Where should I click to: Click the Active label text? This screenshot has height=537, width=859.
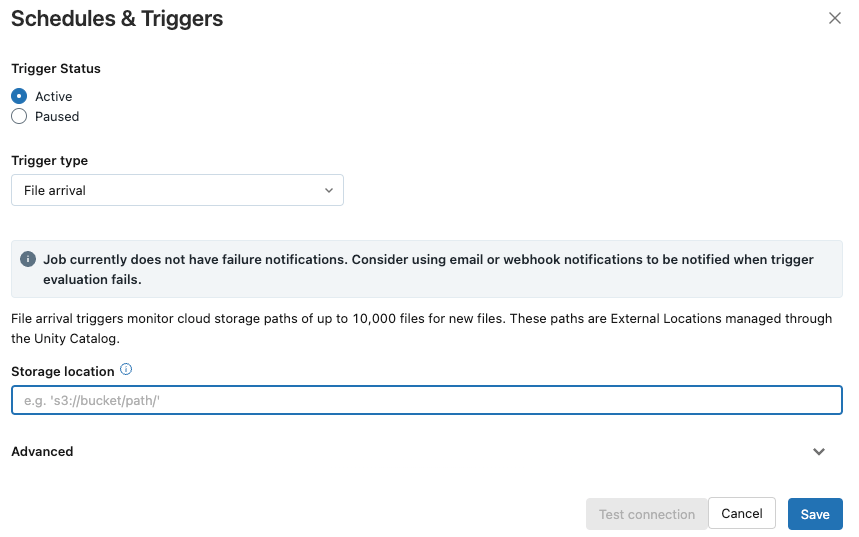[x=54, y=96]
